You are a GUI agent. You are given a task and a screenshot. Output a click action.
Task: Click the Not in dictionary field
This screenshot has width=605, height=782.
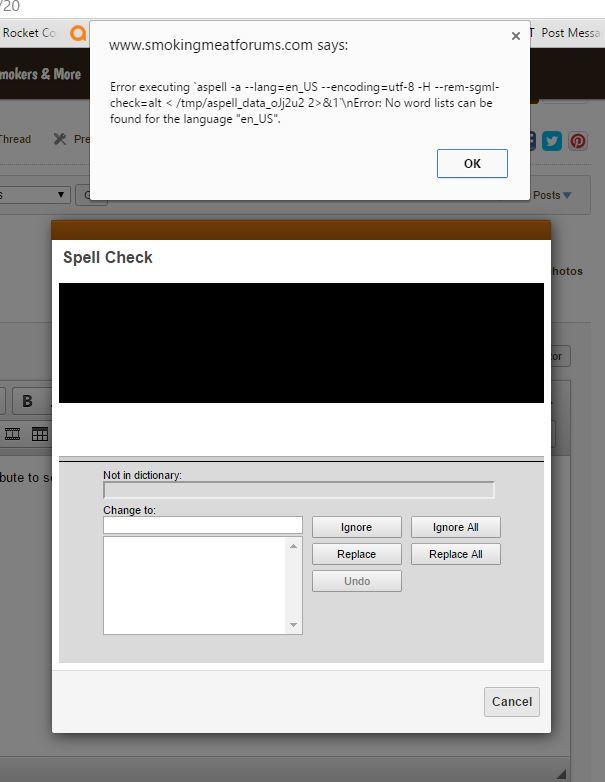pyautogui.click(x=298, y=490)
